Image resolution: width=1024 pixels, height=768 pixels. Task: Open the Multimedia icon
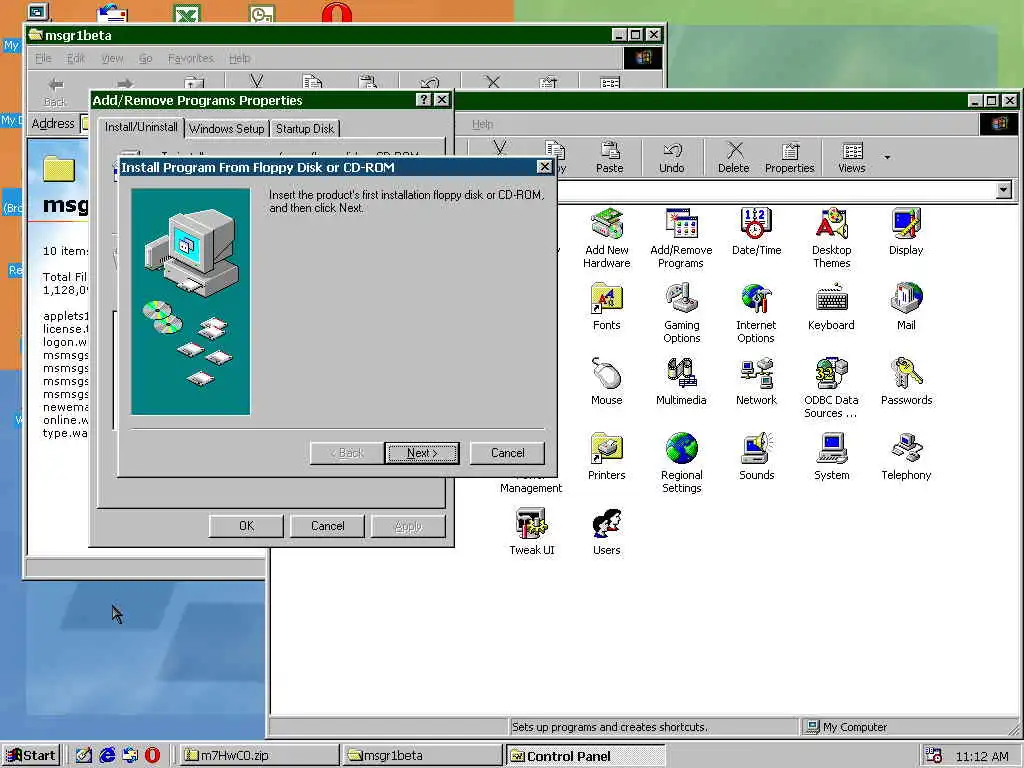click(x=681, y=381)
